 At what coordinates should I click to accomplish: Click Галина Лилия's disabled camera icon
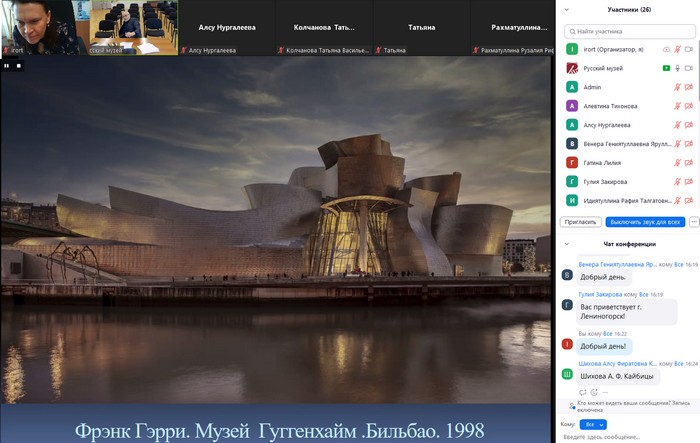[x=689, y=163]
